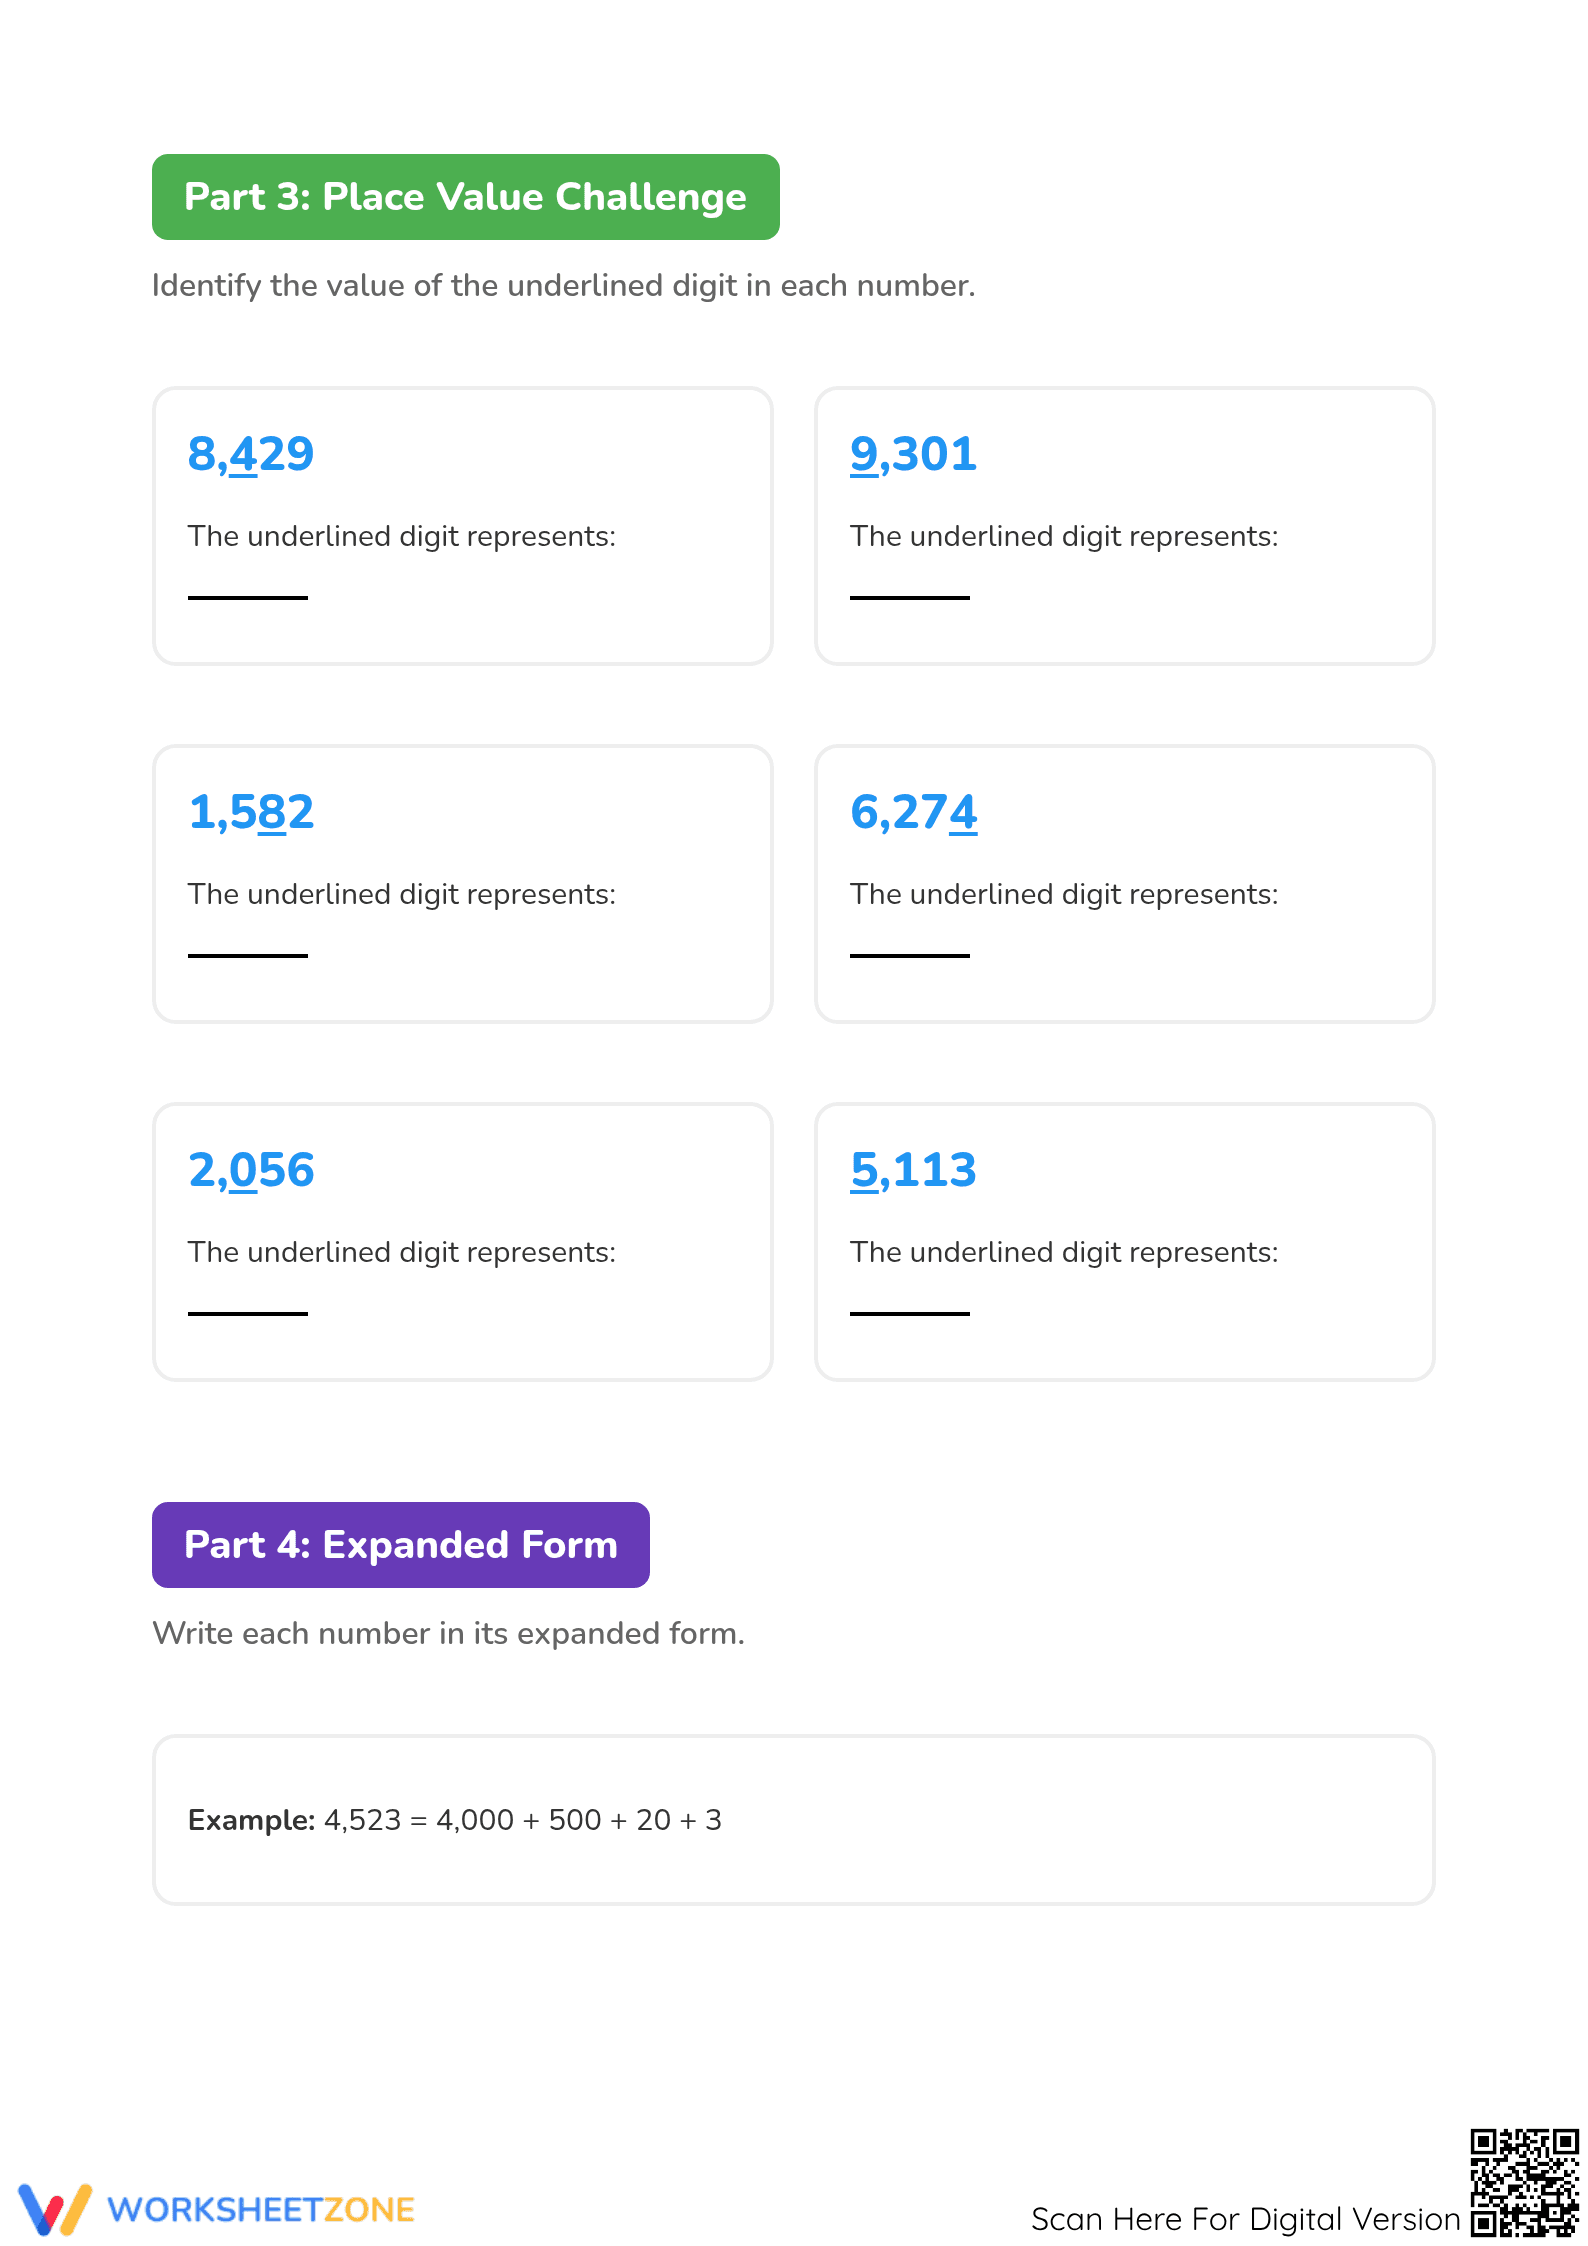The height and width of the screenshot is (2246, 1588).
Task: Click the Scan Here For Digital Version text
Action: (x=1246, y=2219)
